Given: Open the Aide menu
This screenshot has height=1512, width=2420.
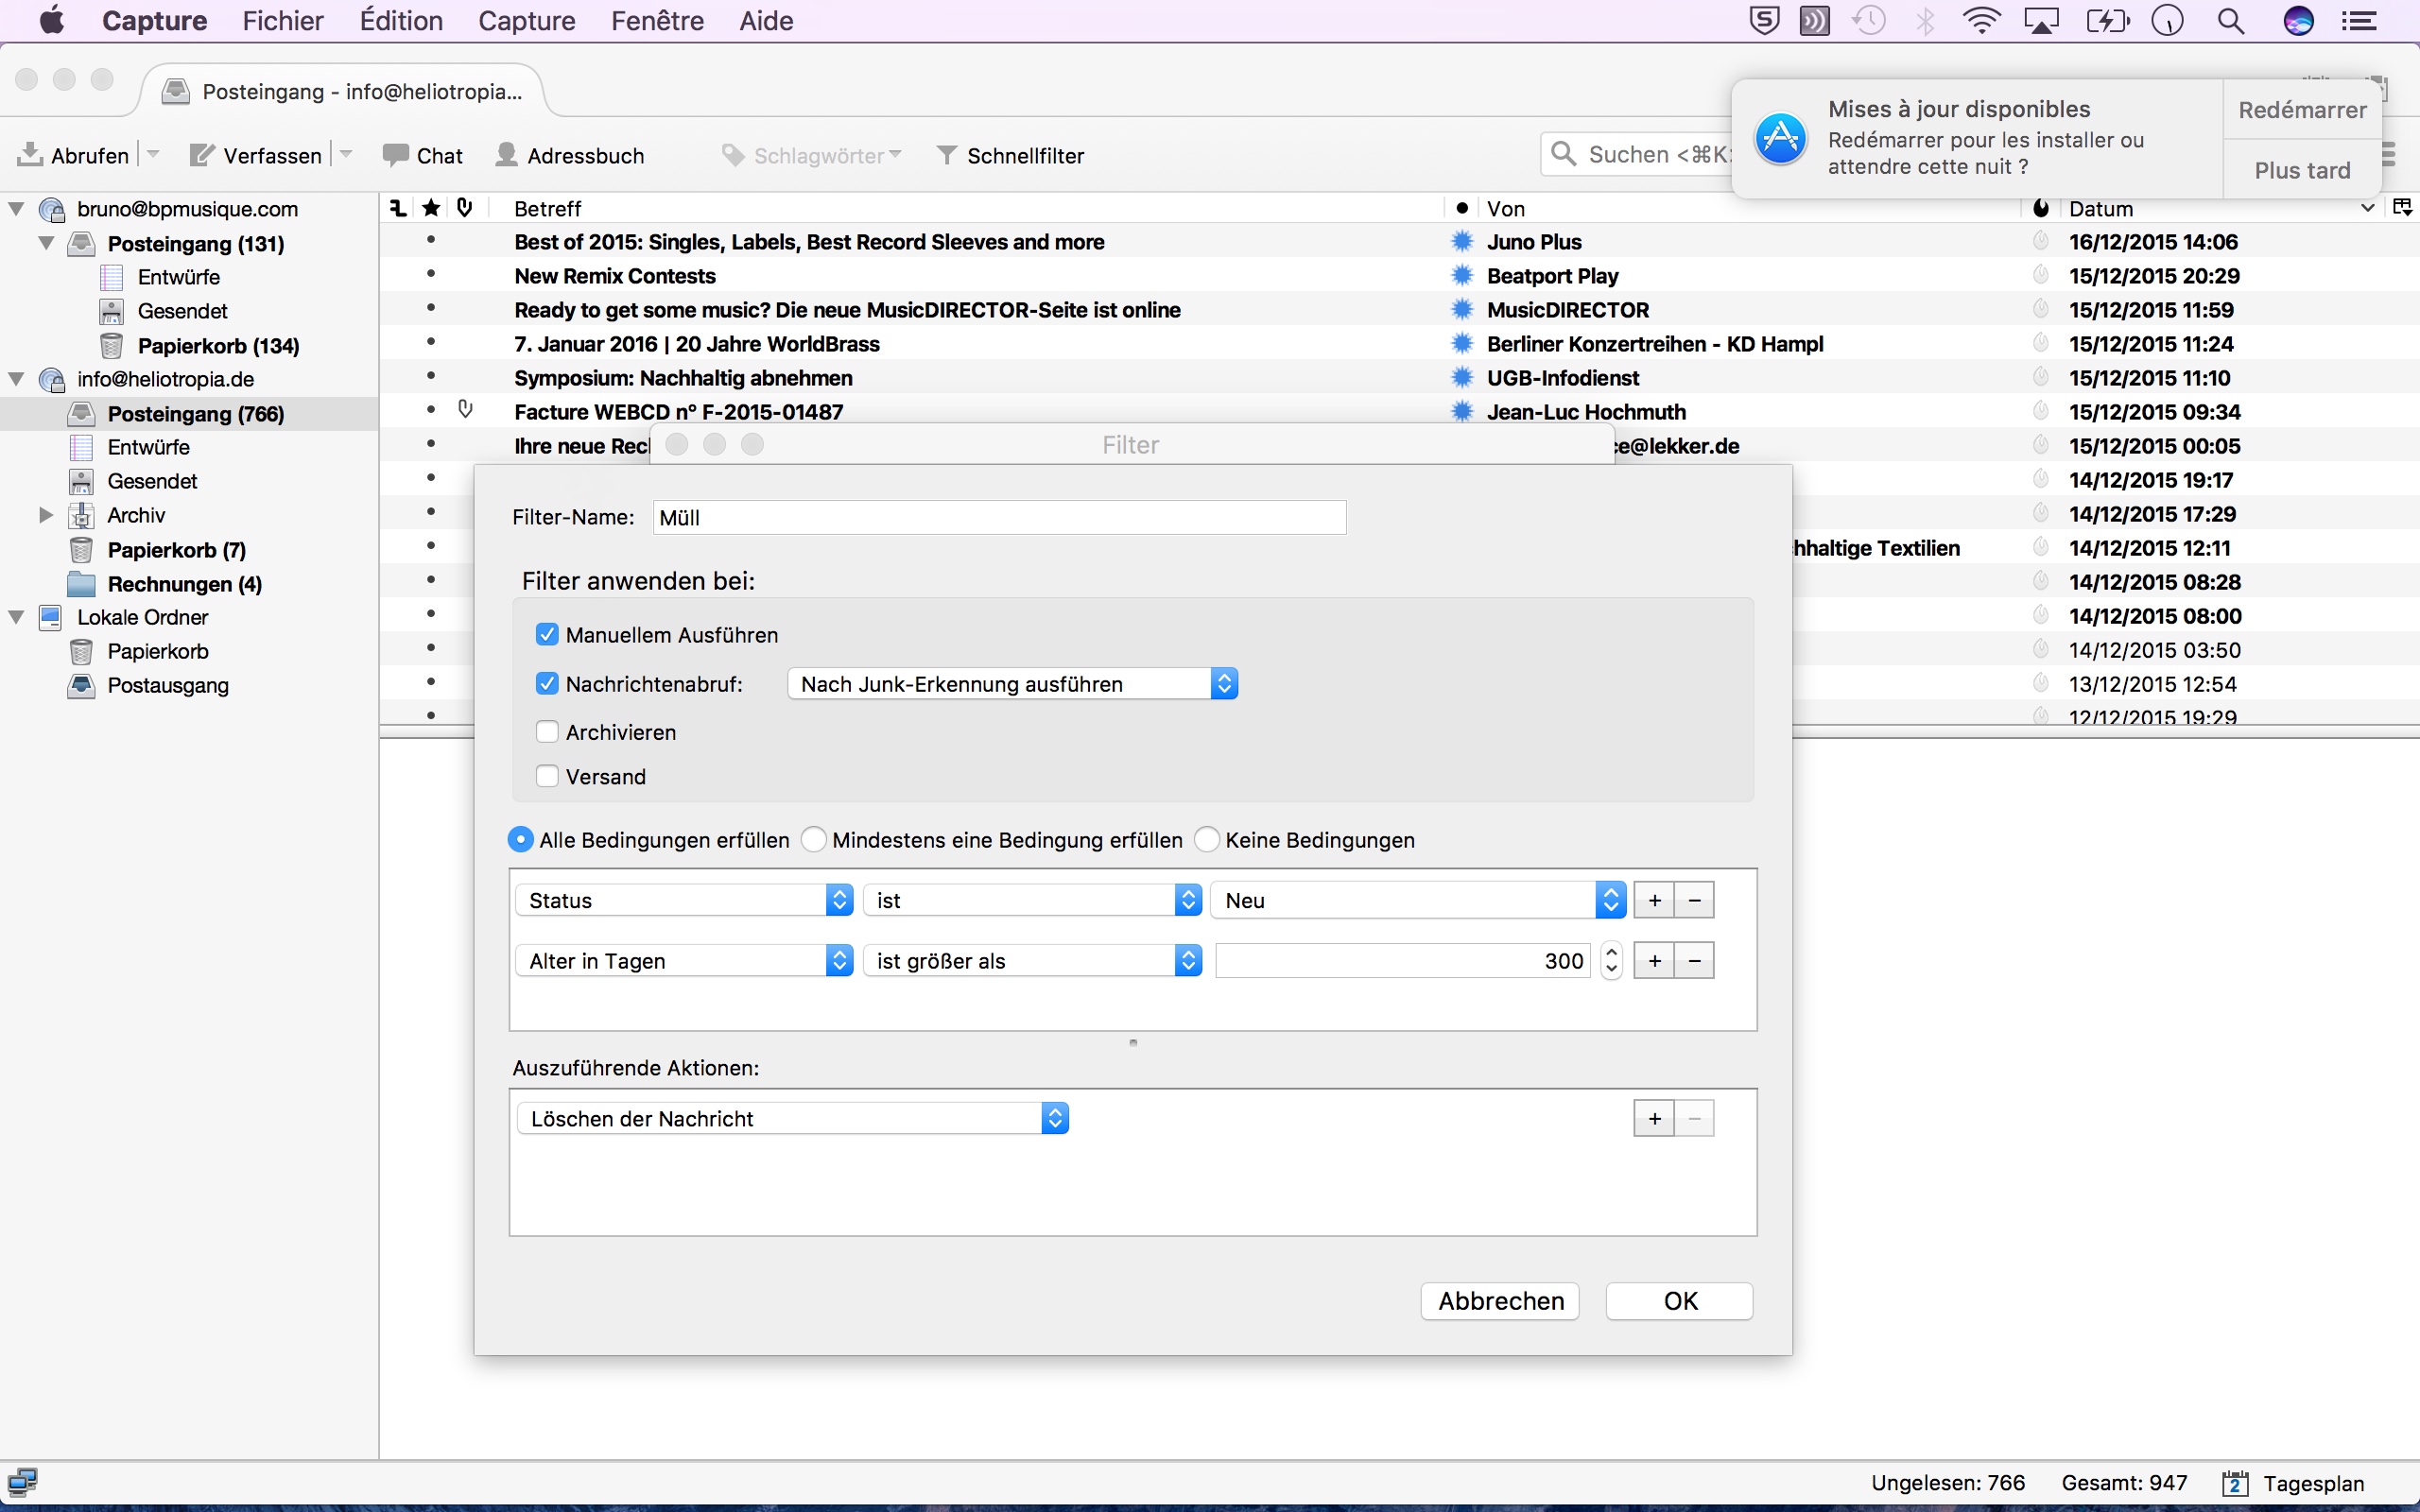Looking at the screenshot, I should point(766,21).
